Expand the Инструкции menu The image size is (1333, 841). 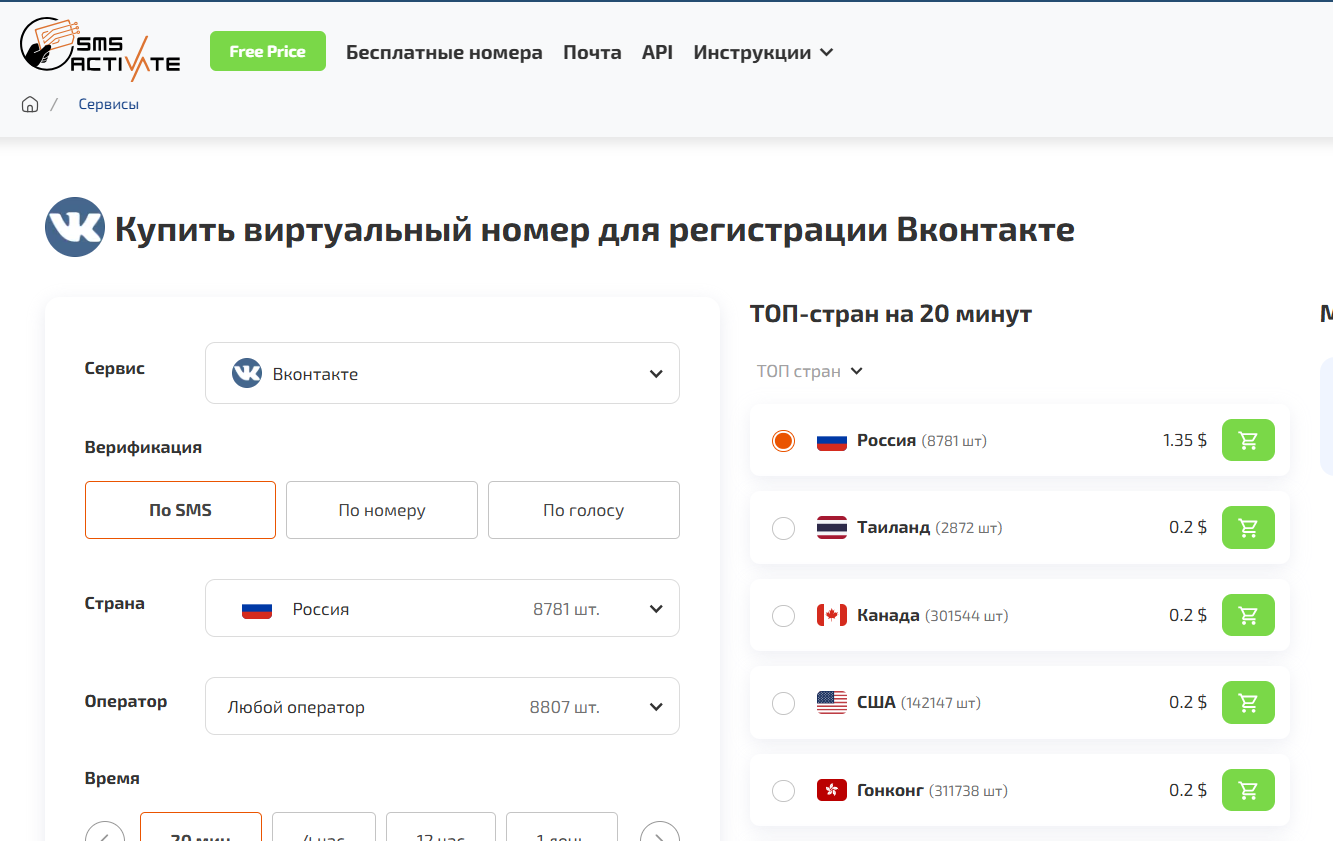[x=763, y=52]
